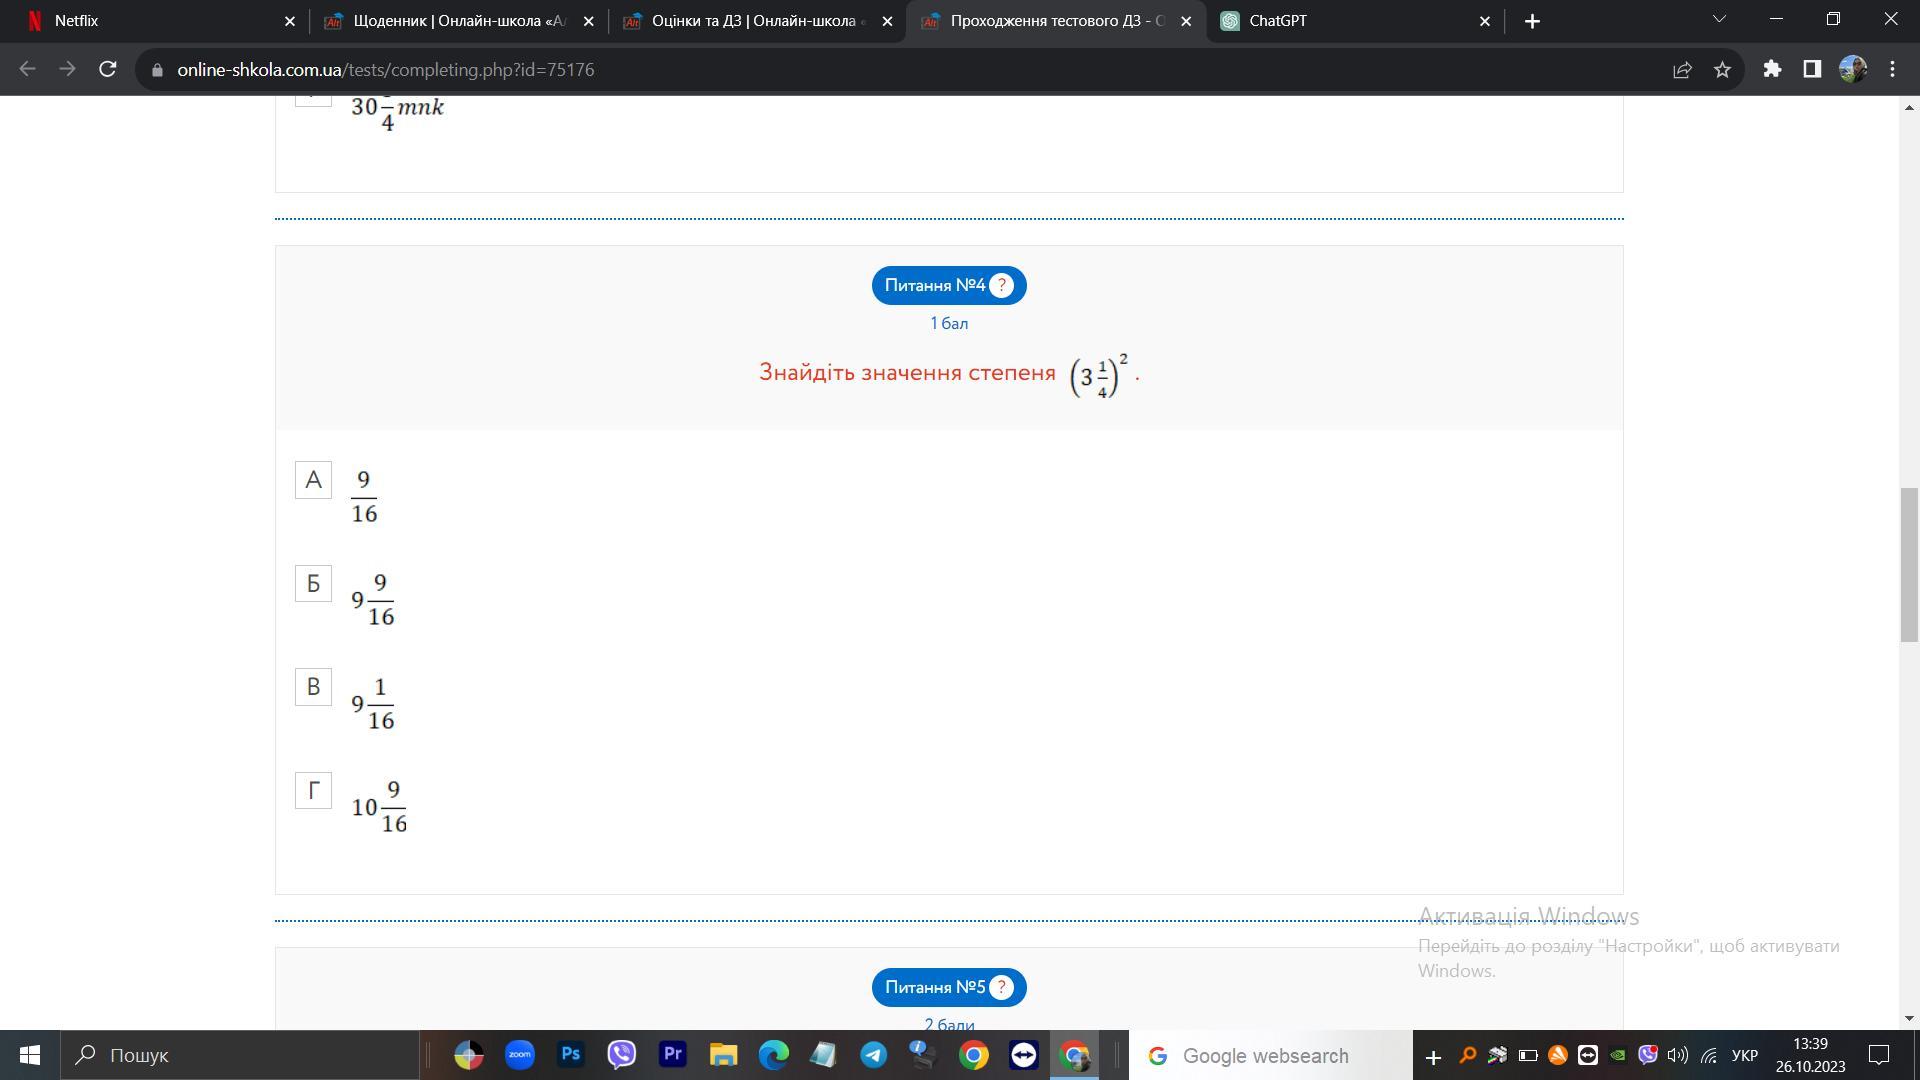Screen dimensions: 1920x1080
Task: Click the help icon beside Питання №5
Action: point(1001,988)
